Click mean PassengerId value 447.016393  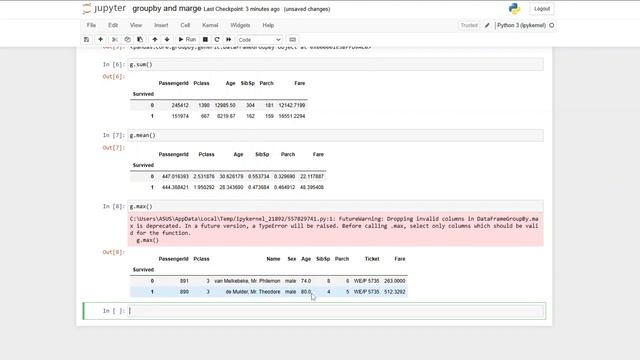coord(175,177)
